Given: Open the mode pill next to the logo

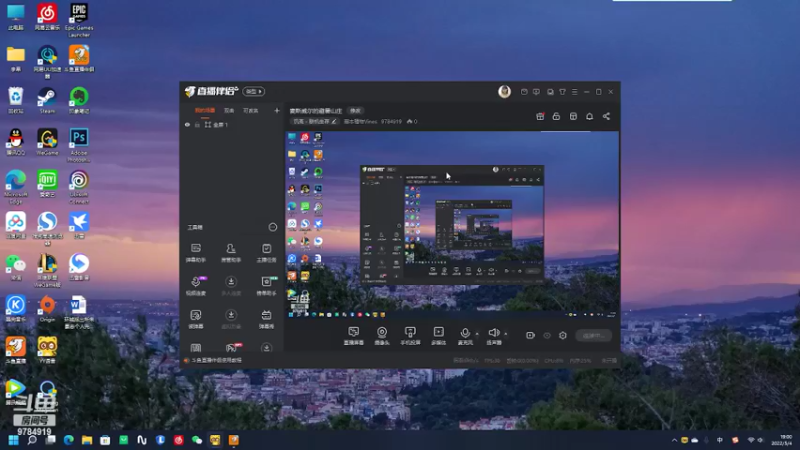Looking at the screenshot, I should [254, 91].
